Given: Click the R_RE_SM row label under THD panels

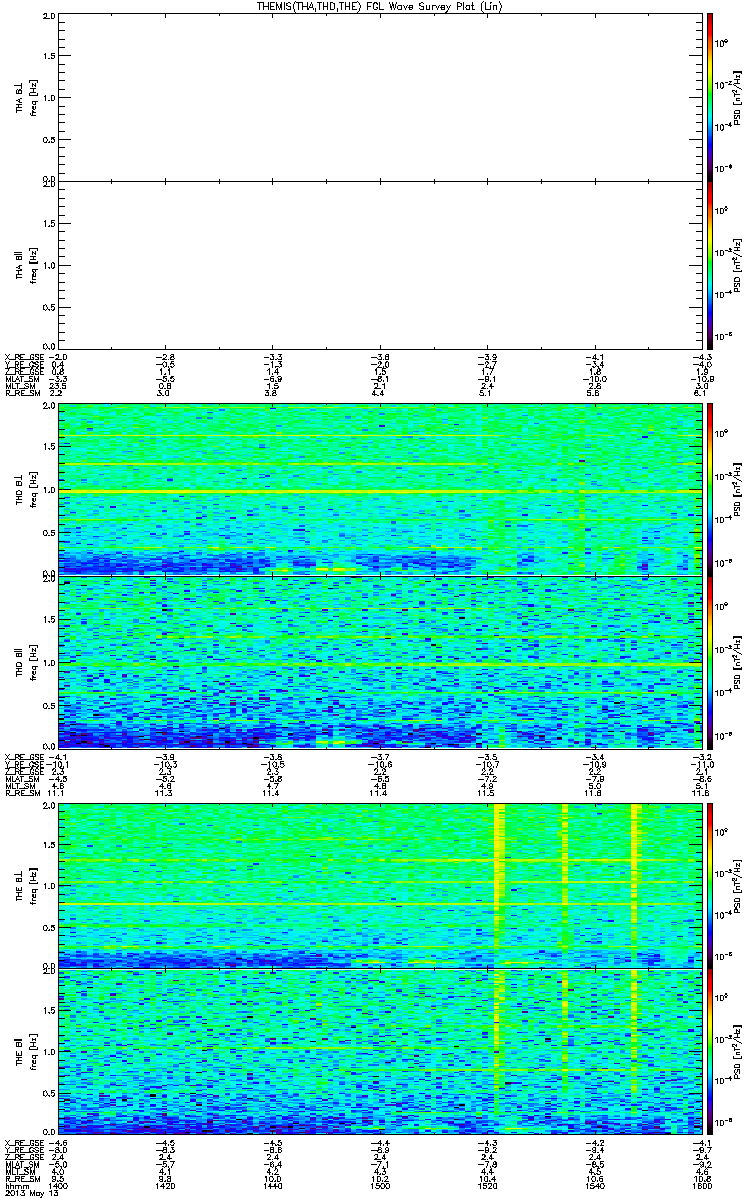Looking at the screenshot, I should (x=22, y=793).
